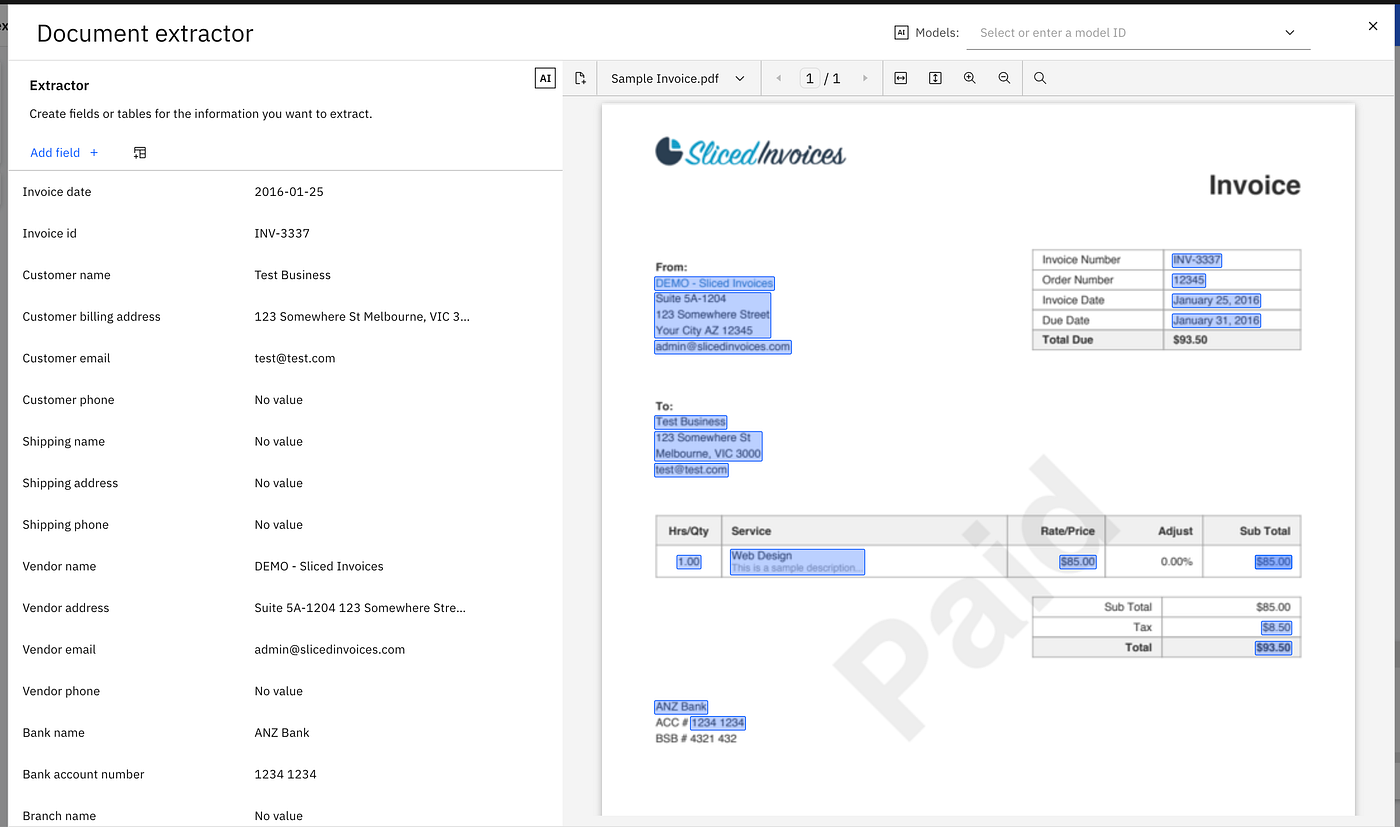Select the Shipping phone field label
1400x827 pixels.
click(x=66, y=525)
